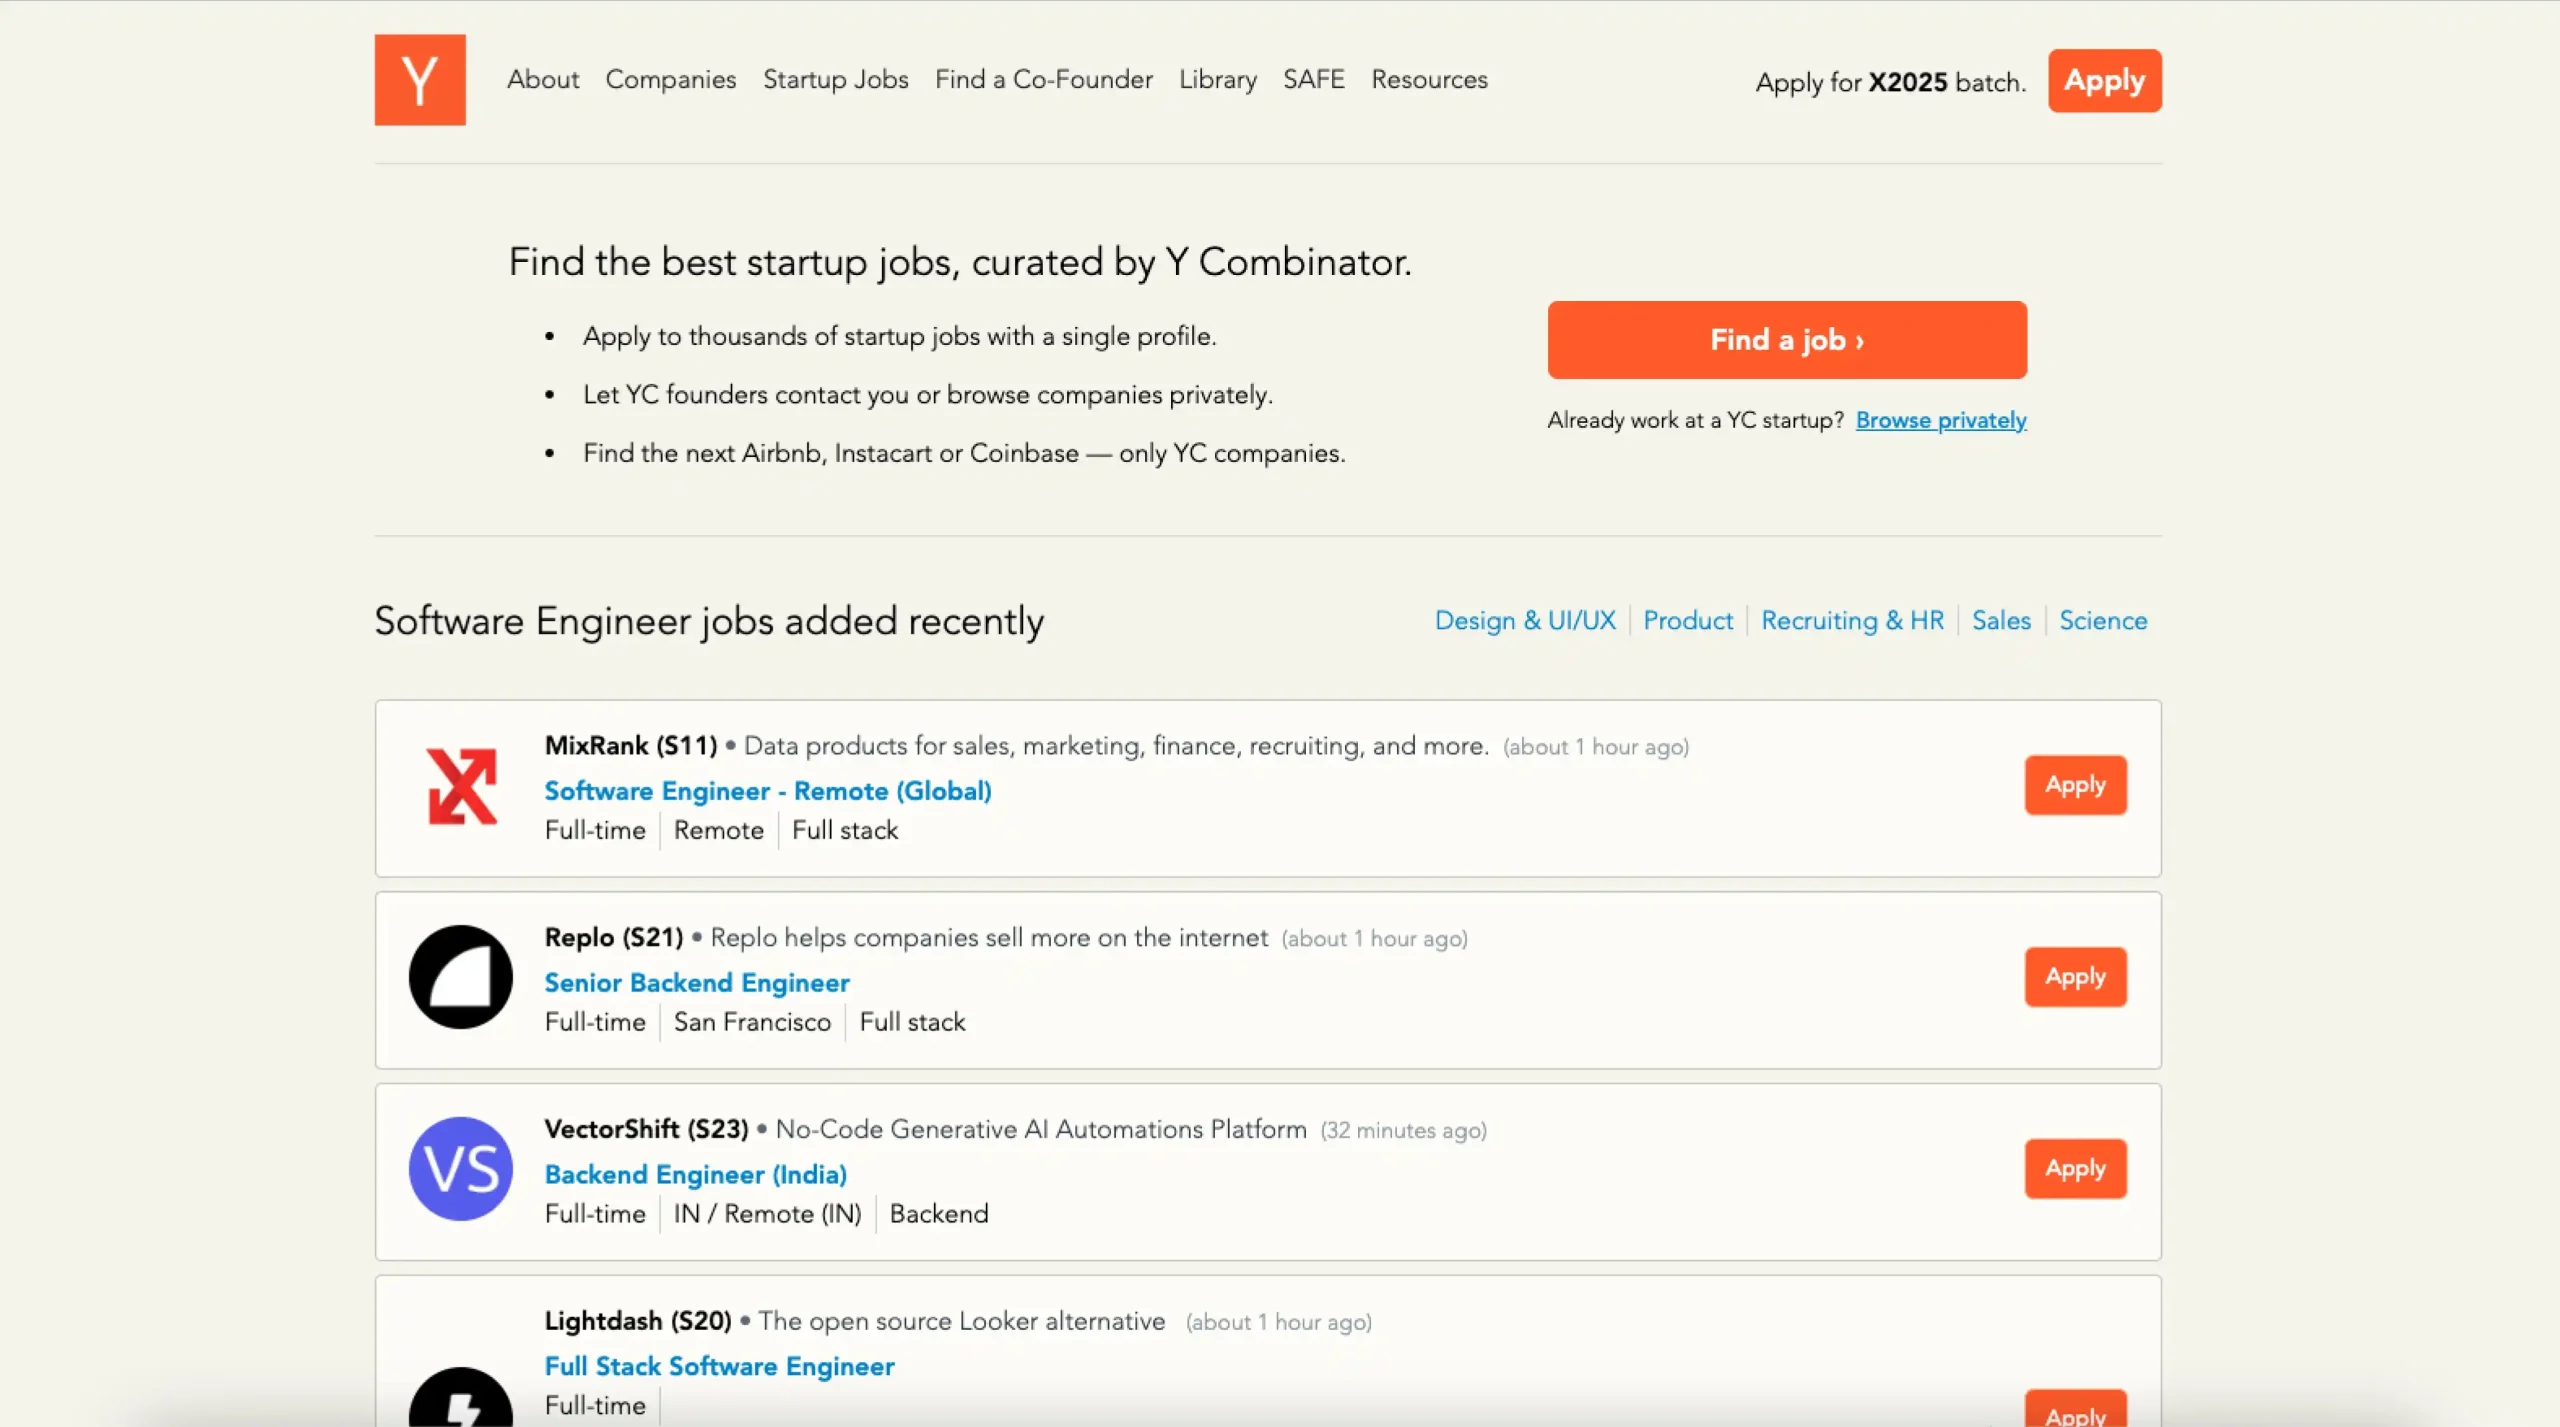
Task: Apply to the Lightdash job
Action: [x=2076, y=1410]
